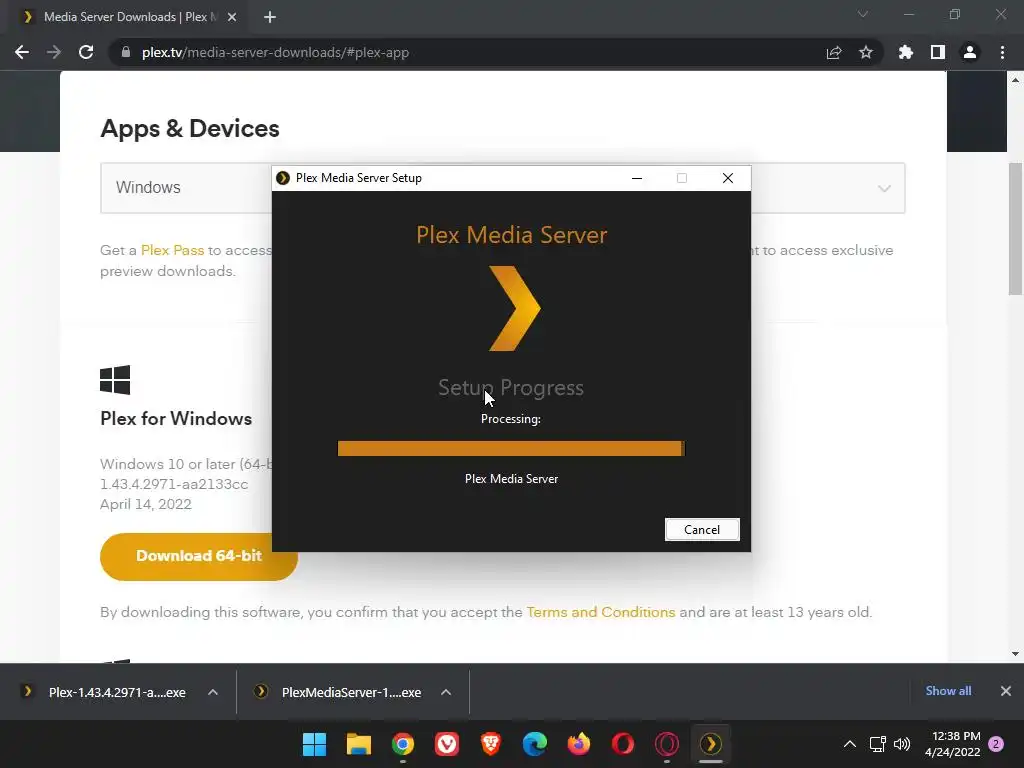This screenshot has height=768, width=1024.
Task: Open the Chrome profile menu
Action: (x=970, y=52)
